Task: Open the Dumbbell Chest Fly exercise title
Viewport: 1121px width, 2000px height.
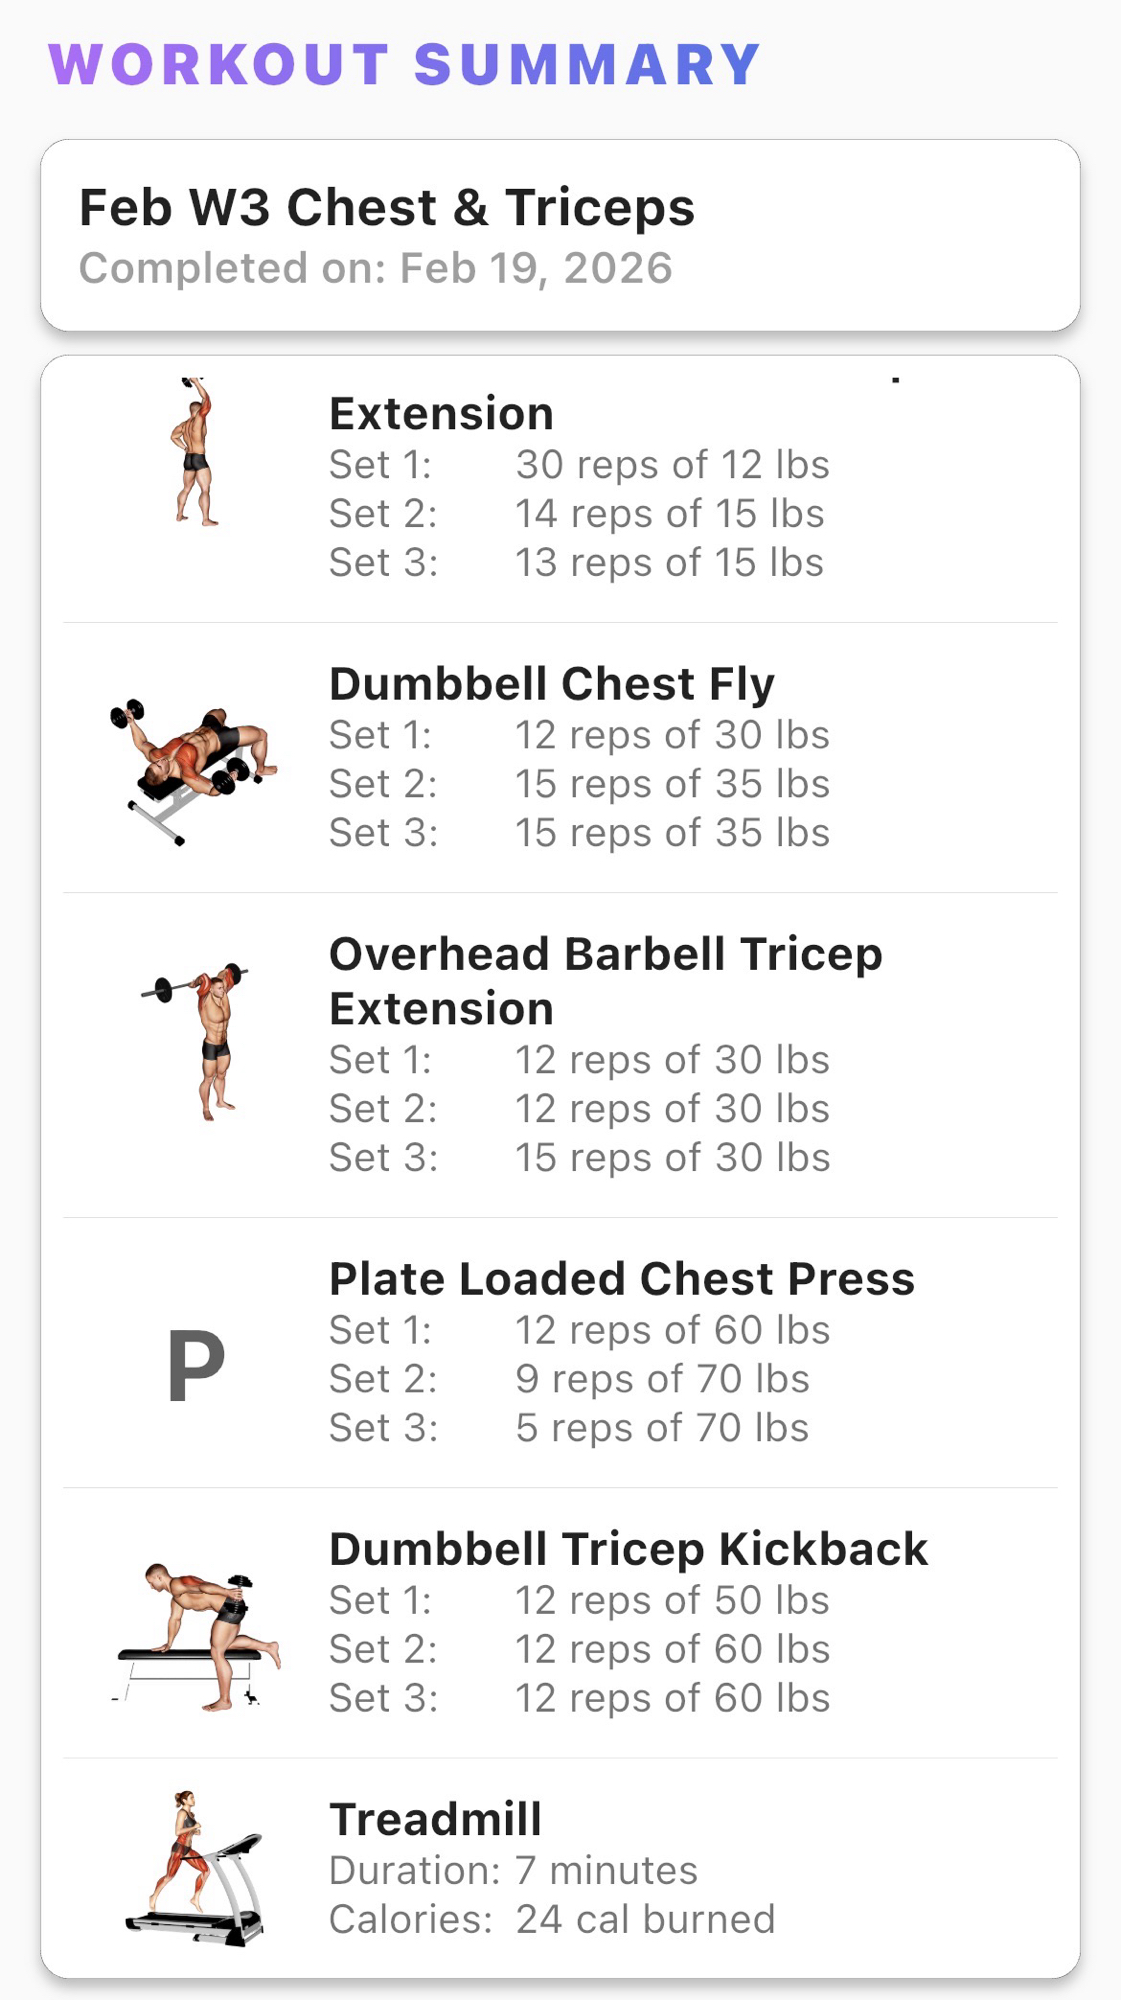Action: pos(551,684)
